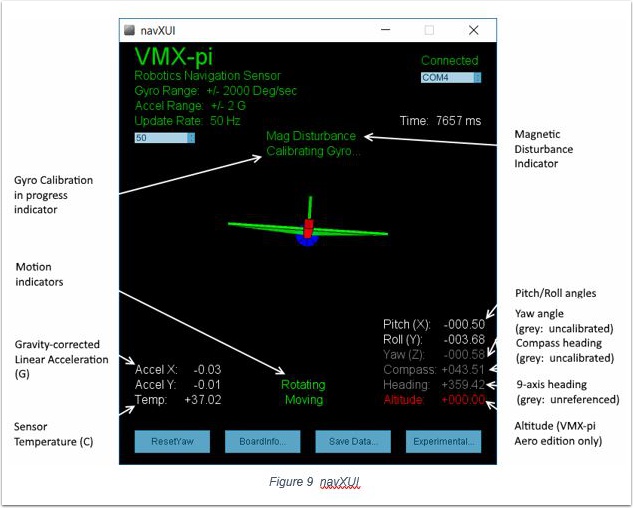Click the Time 7657 ms readout

click(x=440, y=121)
